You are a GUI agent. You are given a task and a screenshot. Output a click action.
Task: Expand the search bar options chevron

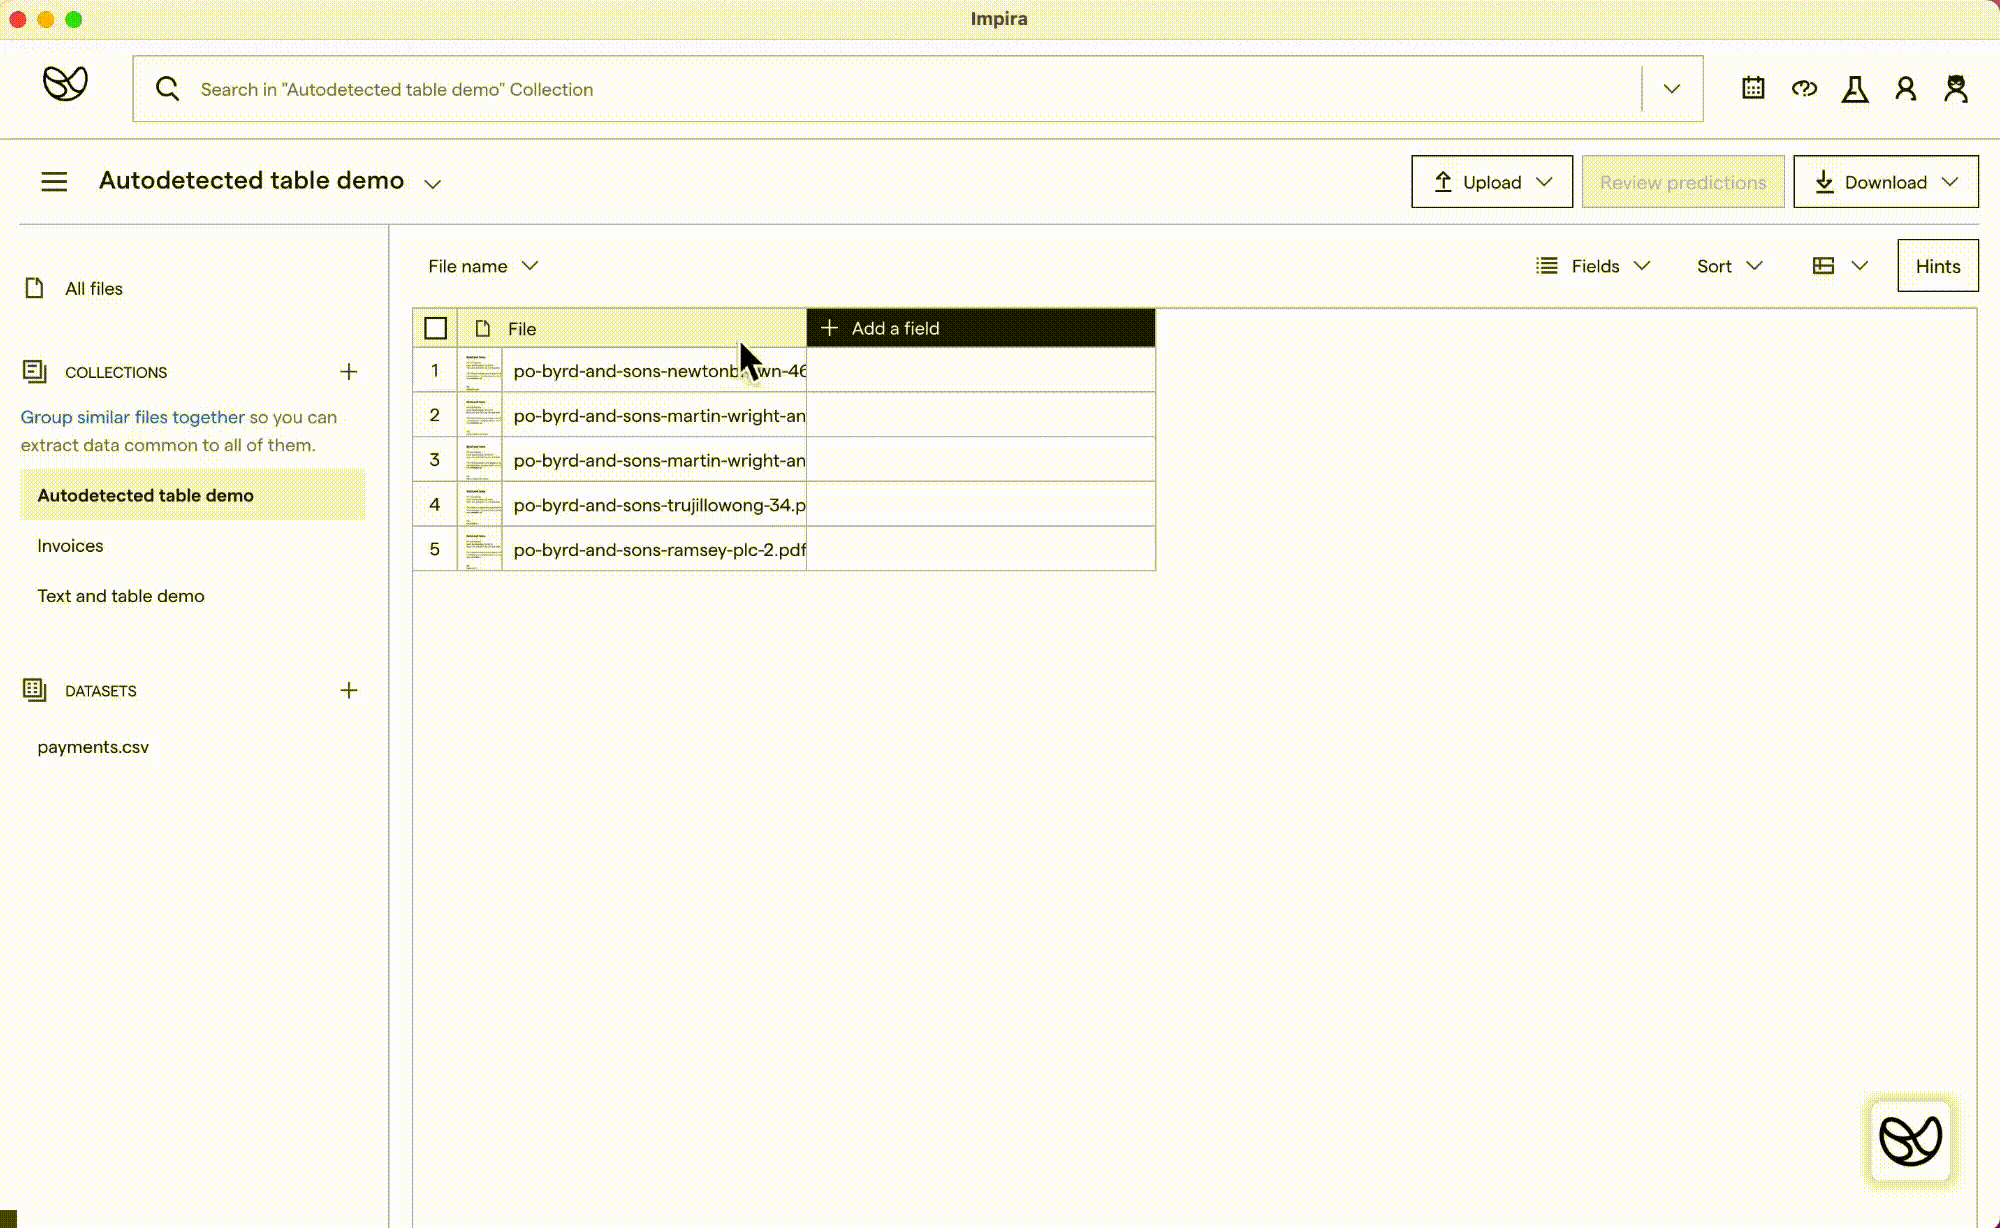pyautogui.click(x=1672, y=89)
